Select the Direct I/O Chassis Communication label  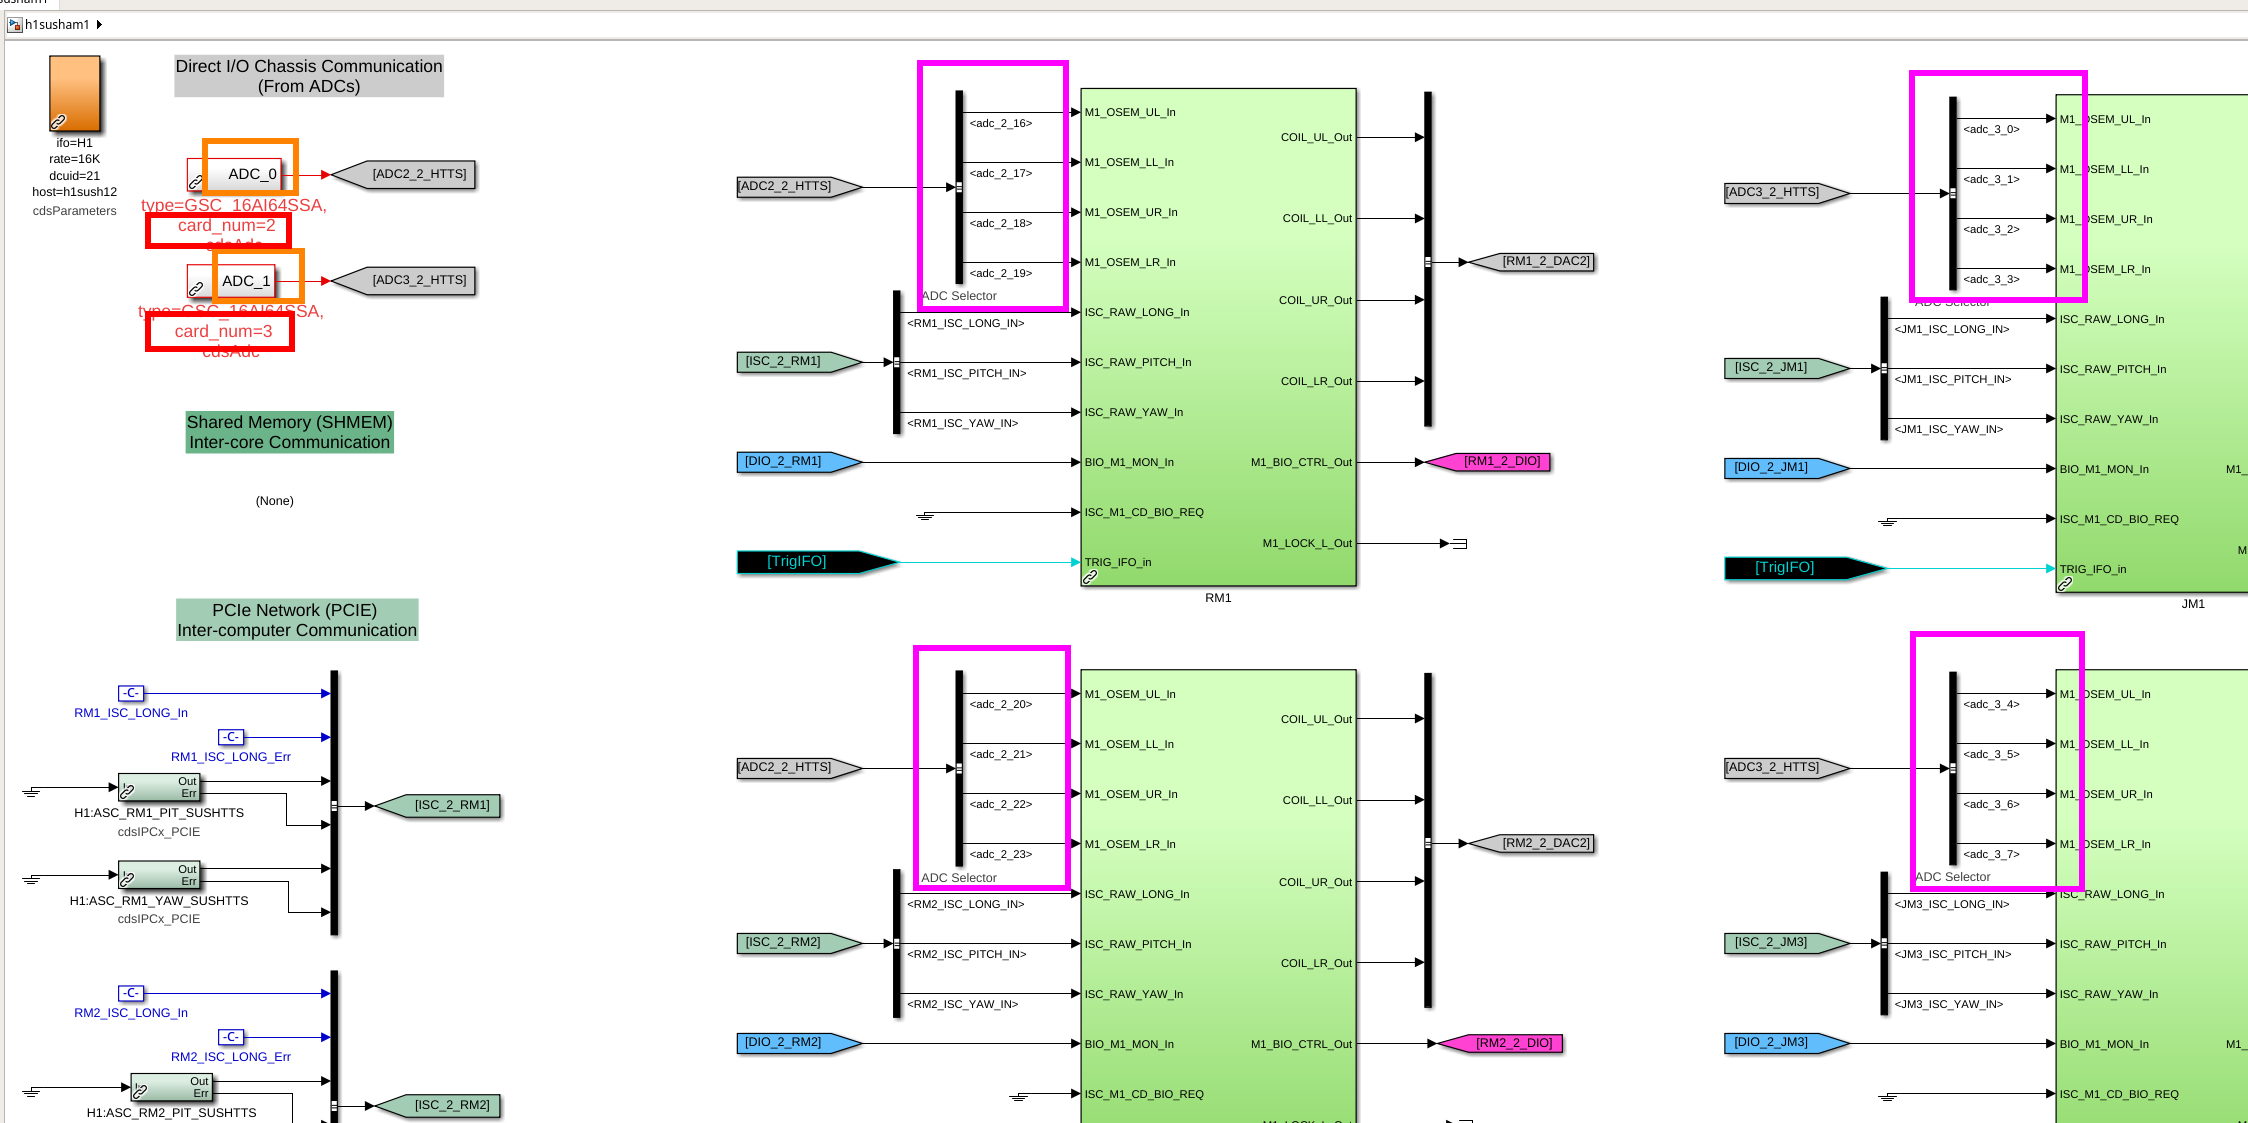click(x=309, y=76)
